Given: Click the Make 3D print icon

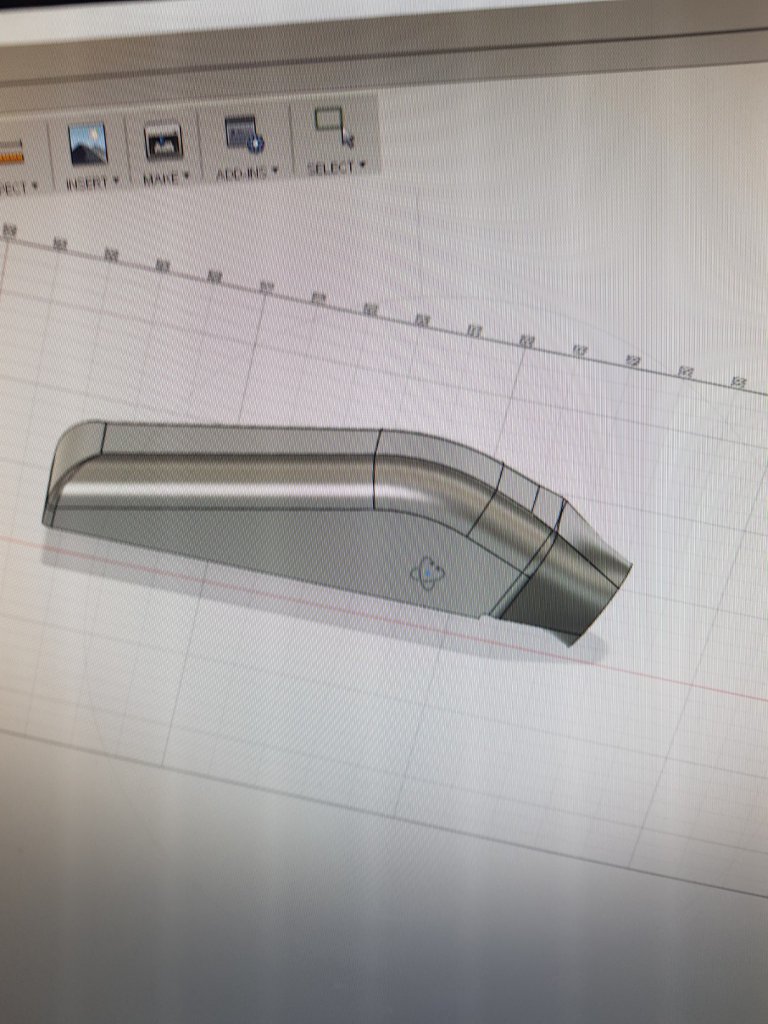Looking at the screenshot, I should [163, 142].
